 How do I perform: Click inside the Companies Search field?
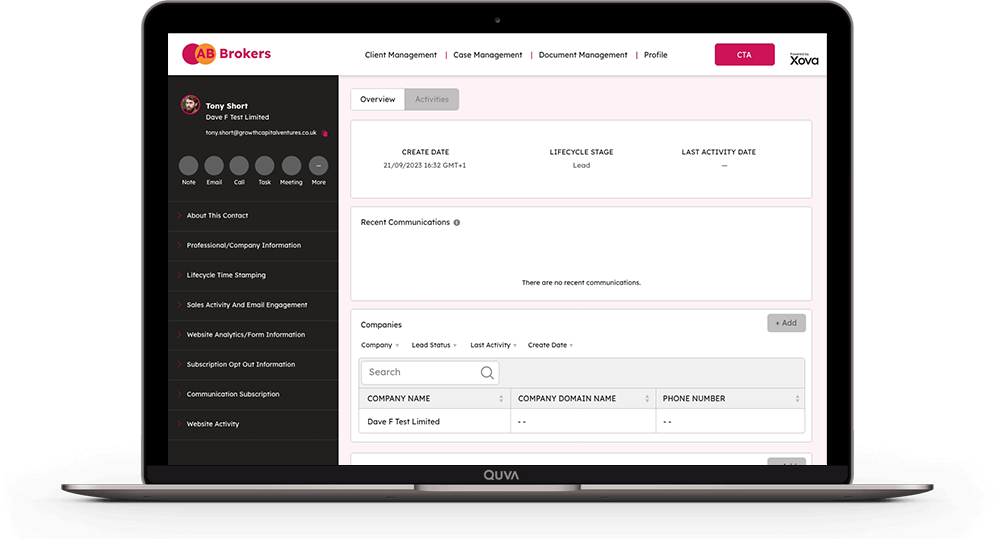[x=430, y=373]
